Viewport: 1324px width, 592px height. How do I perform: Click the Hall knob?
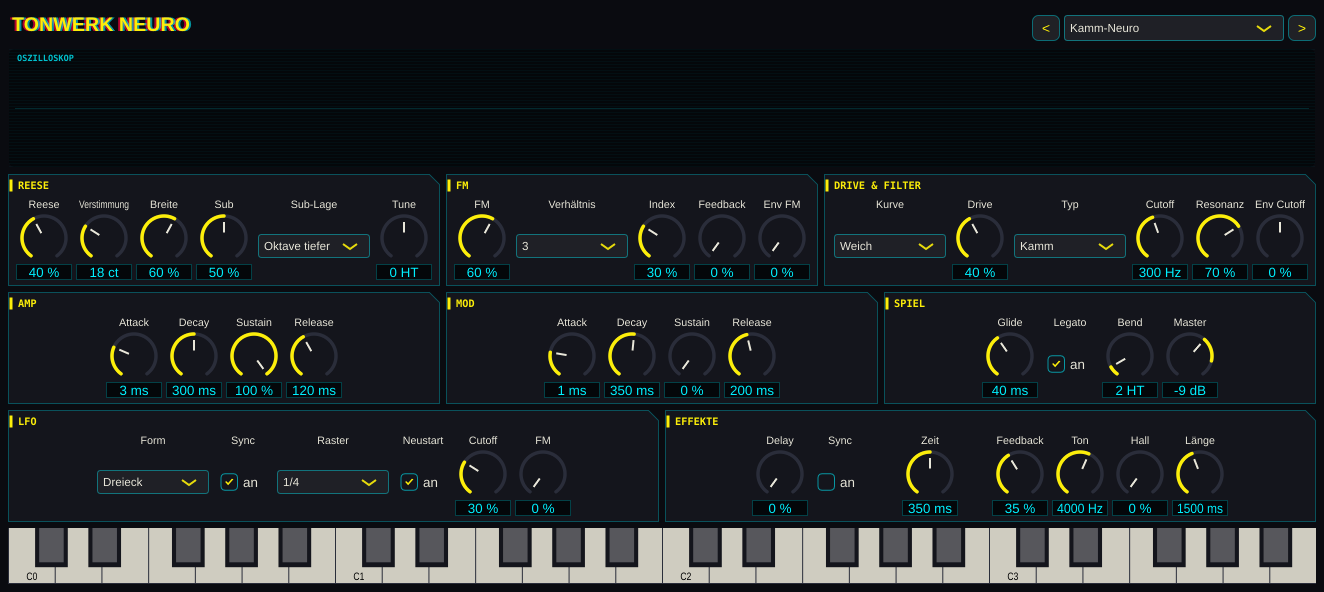(x=1140, y=474)
